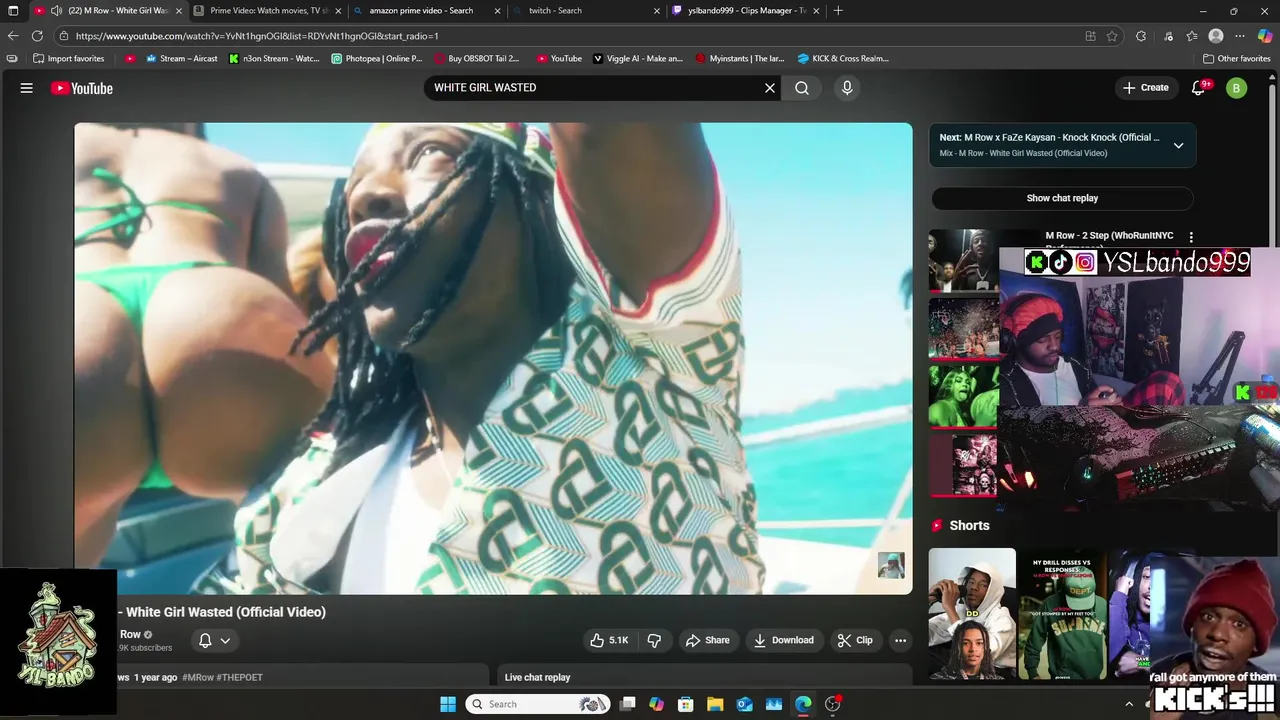Screen dimensions: 1280x720
Task: Open Buy OBSBOT Tail 2 bookmark
Action: (476, 59)
